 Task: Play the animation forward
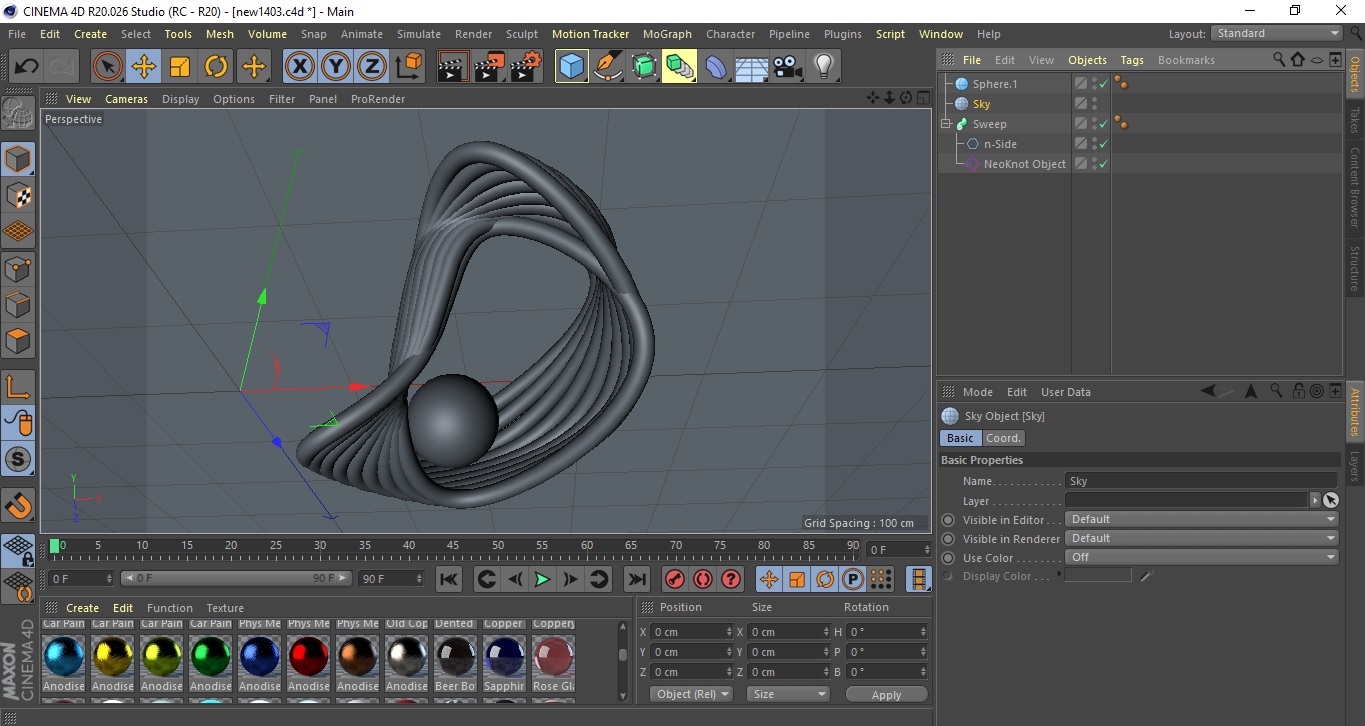click(x=542, y=579)
